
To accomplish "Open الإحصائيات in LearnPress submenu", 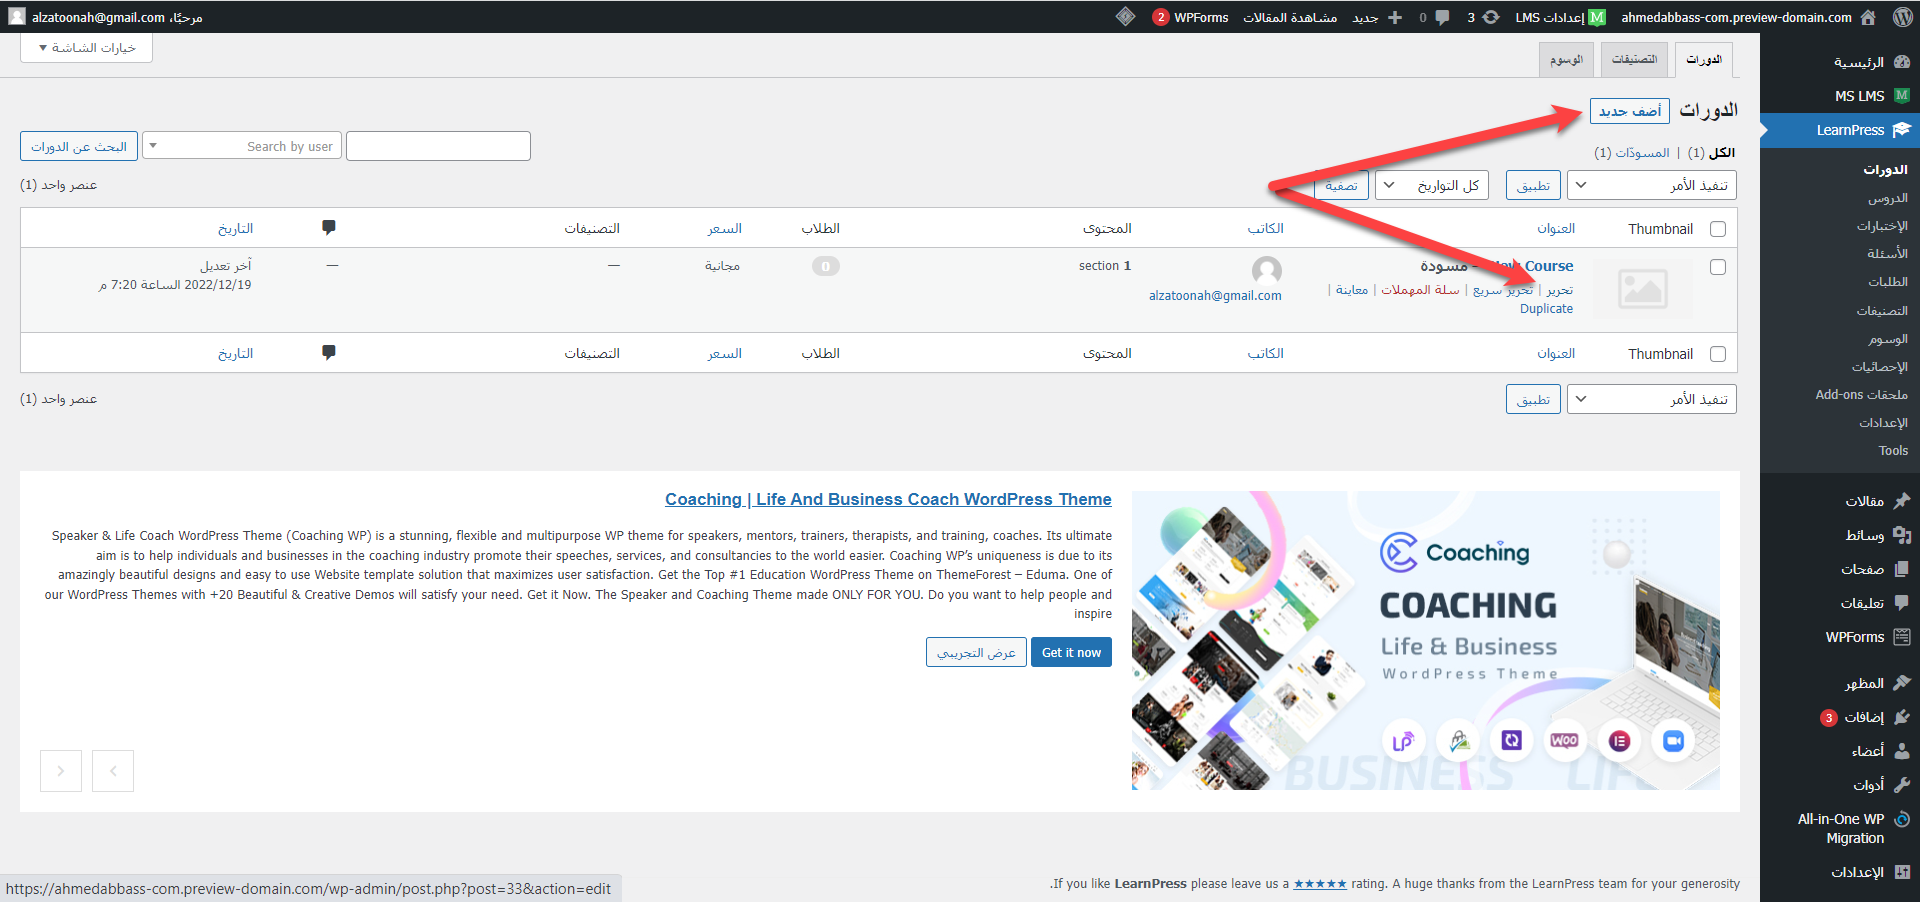I will click(1879, 367).
